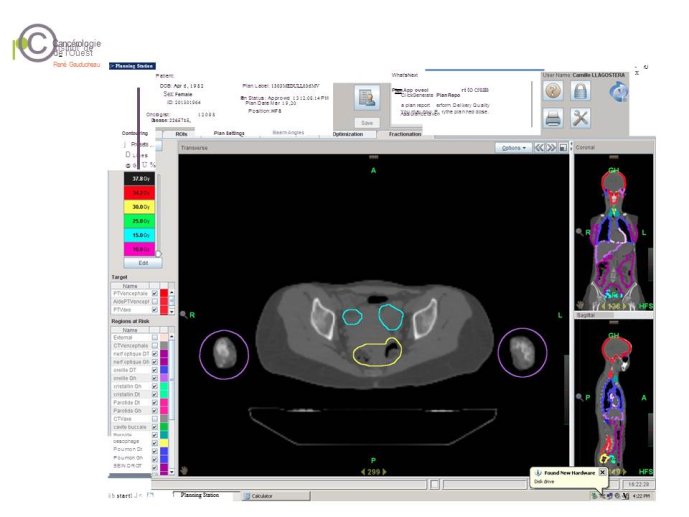Click the Target list scroll-down arrow
Viewport: 689px width, 517px height.
tap(172, 311)
